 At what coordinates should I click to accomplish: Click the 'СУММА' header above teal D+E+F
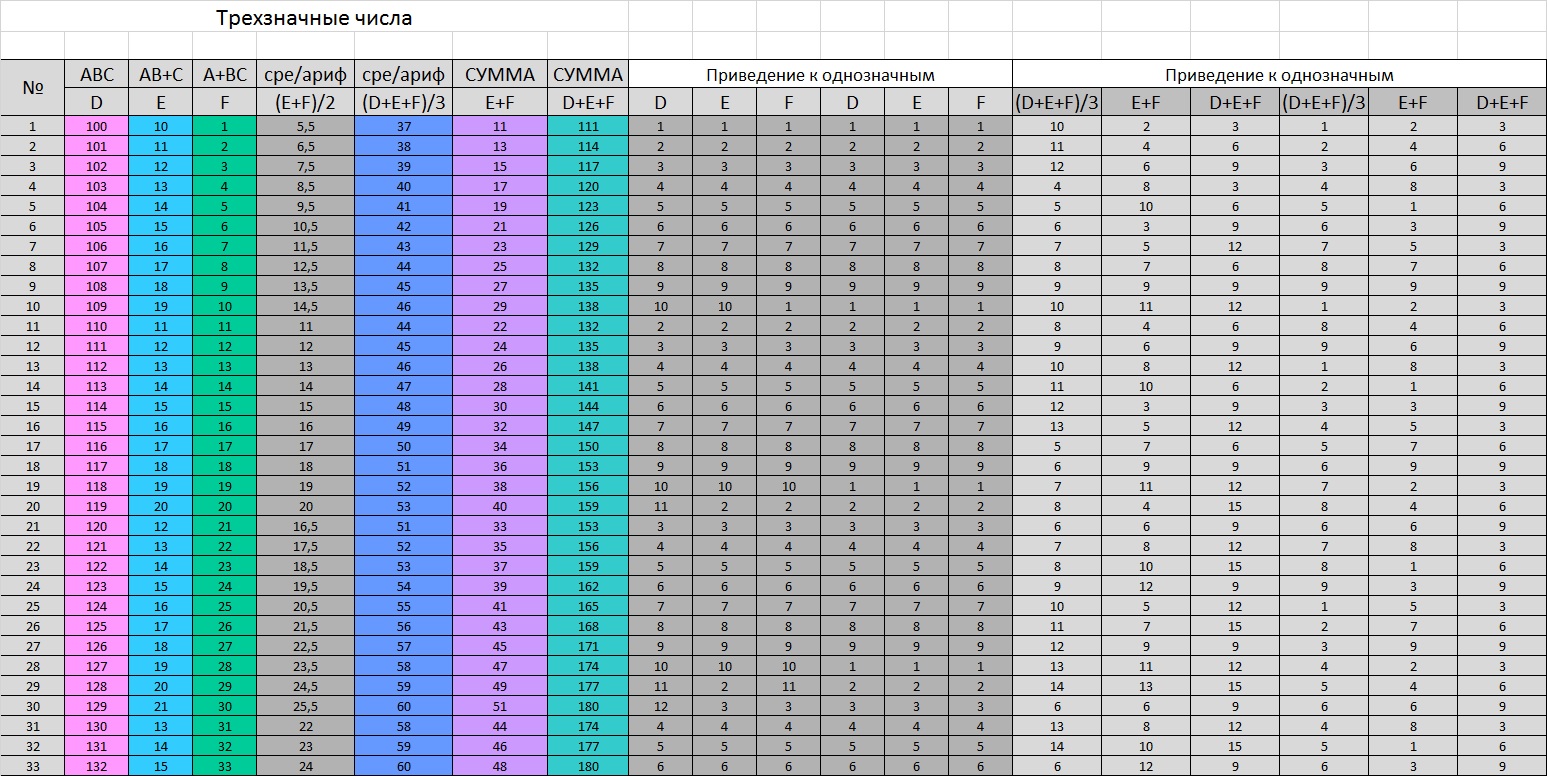pyautogui.click(x=587, y=74)
